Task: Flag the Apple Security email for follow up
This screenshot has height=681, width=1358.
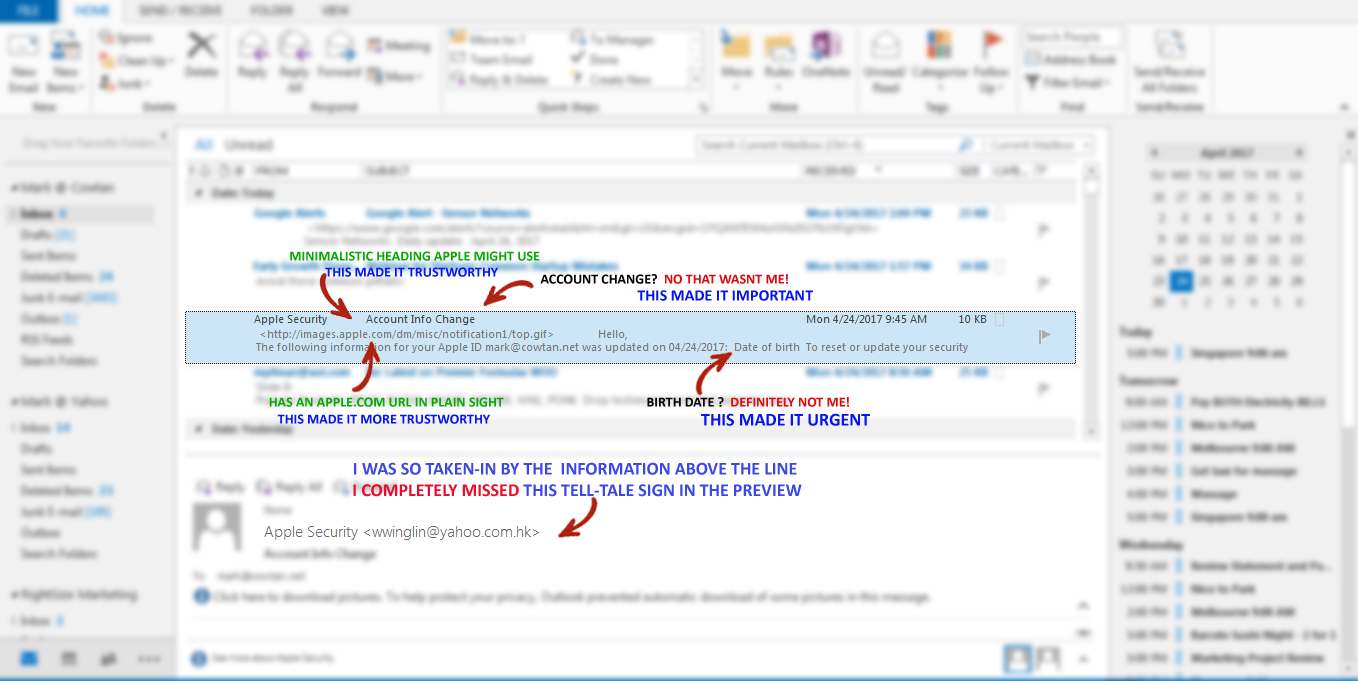Action: click(x=1045, y=336)
